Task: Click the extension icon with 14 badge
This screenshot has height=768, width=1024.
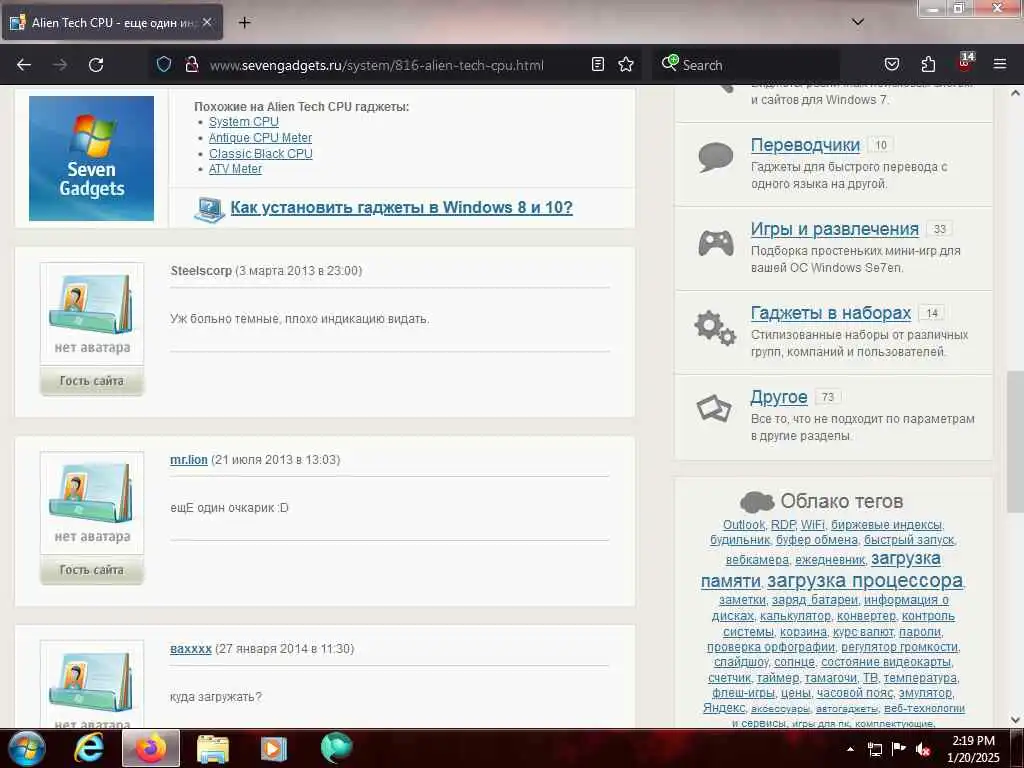Action: (965, 63)
